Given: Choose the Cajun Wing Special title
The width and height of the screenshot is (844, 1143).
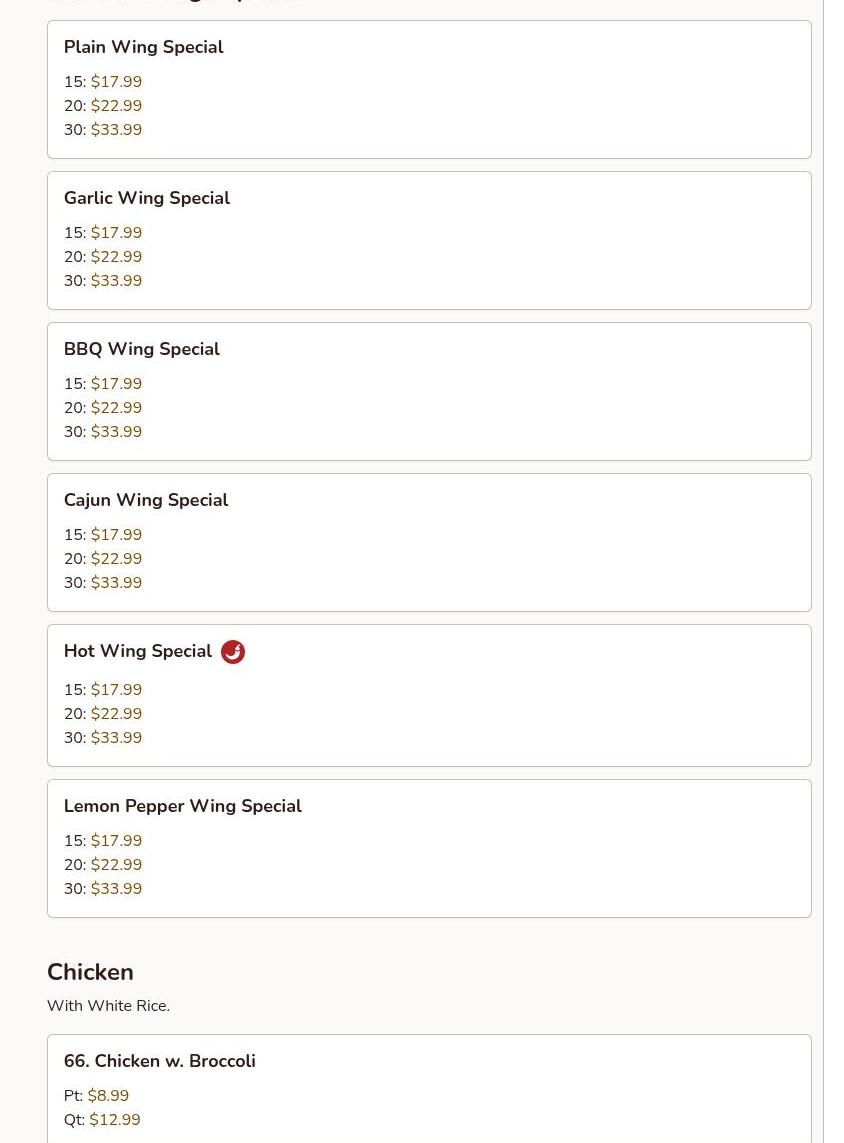Looking at the screenshot, I should point(145,500).
